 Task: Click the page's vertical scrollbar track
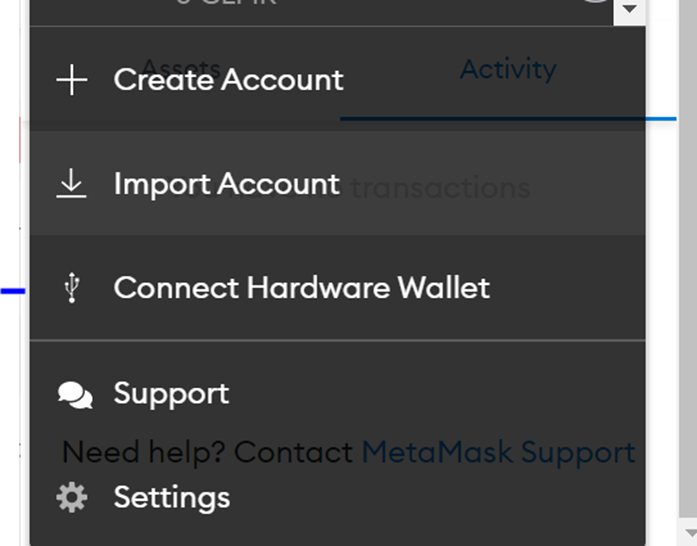[688, 258]
